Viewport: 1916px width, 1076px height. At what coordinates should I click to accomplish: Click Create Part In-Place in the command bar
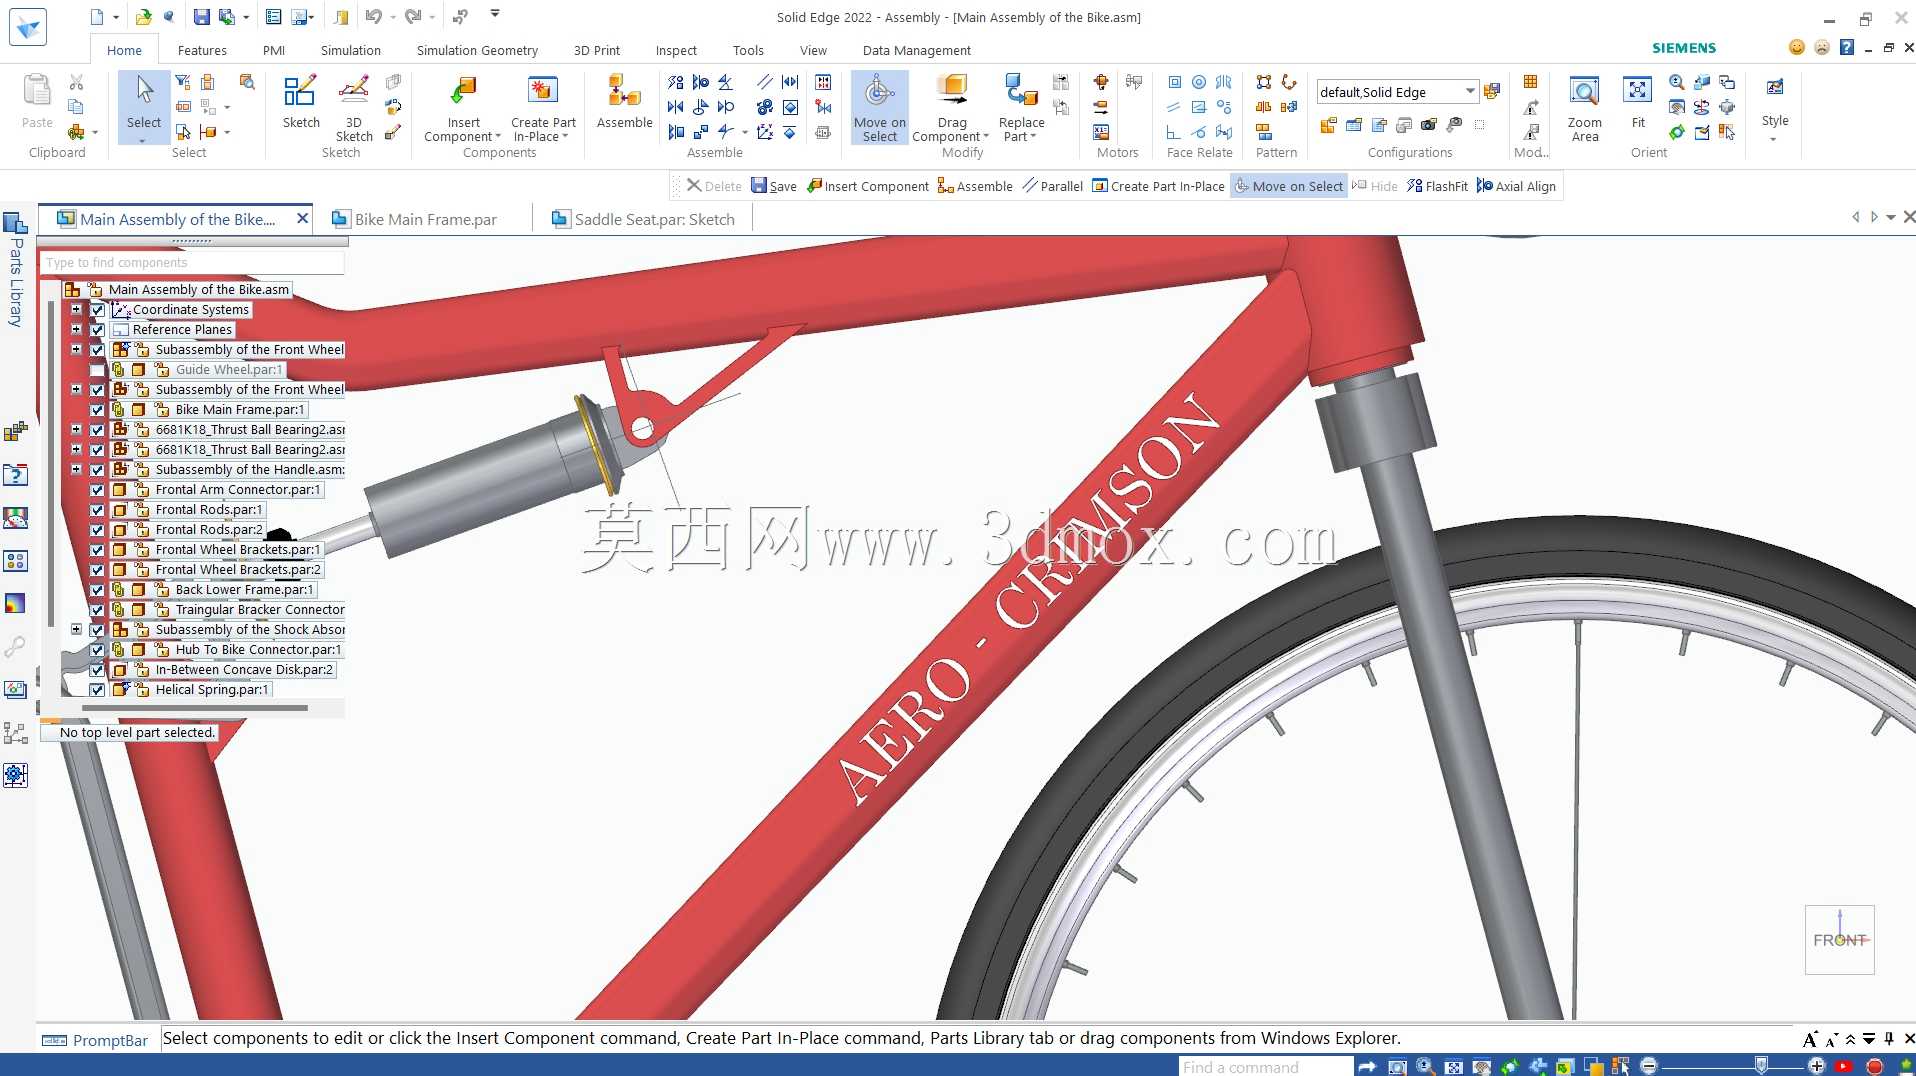(x=1158, y=186)
